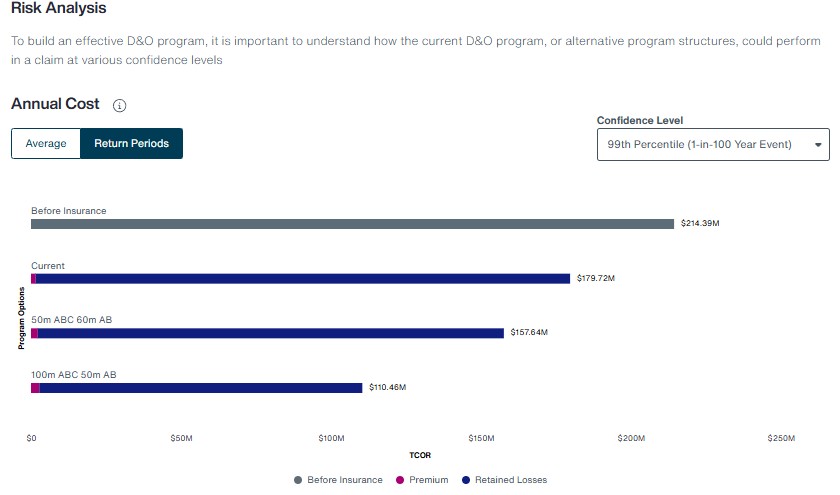840x495 pixels.
Task: Select the Average view toggle
Action: [x=46, y=144]
